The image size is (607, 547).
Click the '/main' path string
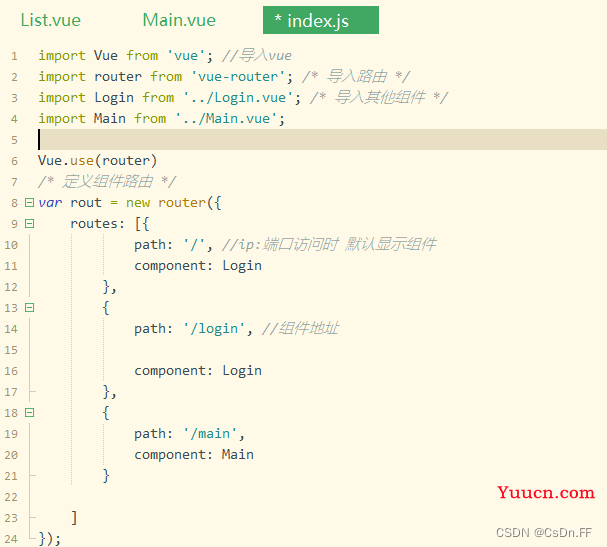210,434
